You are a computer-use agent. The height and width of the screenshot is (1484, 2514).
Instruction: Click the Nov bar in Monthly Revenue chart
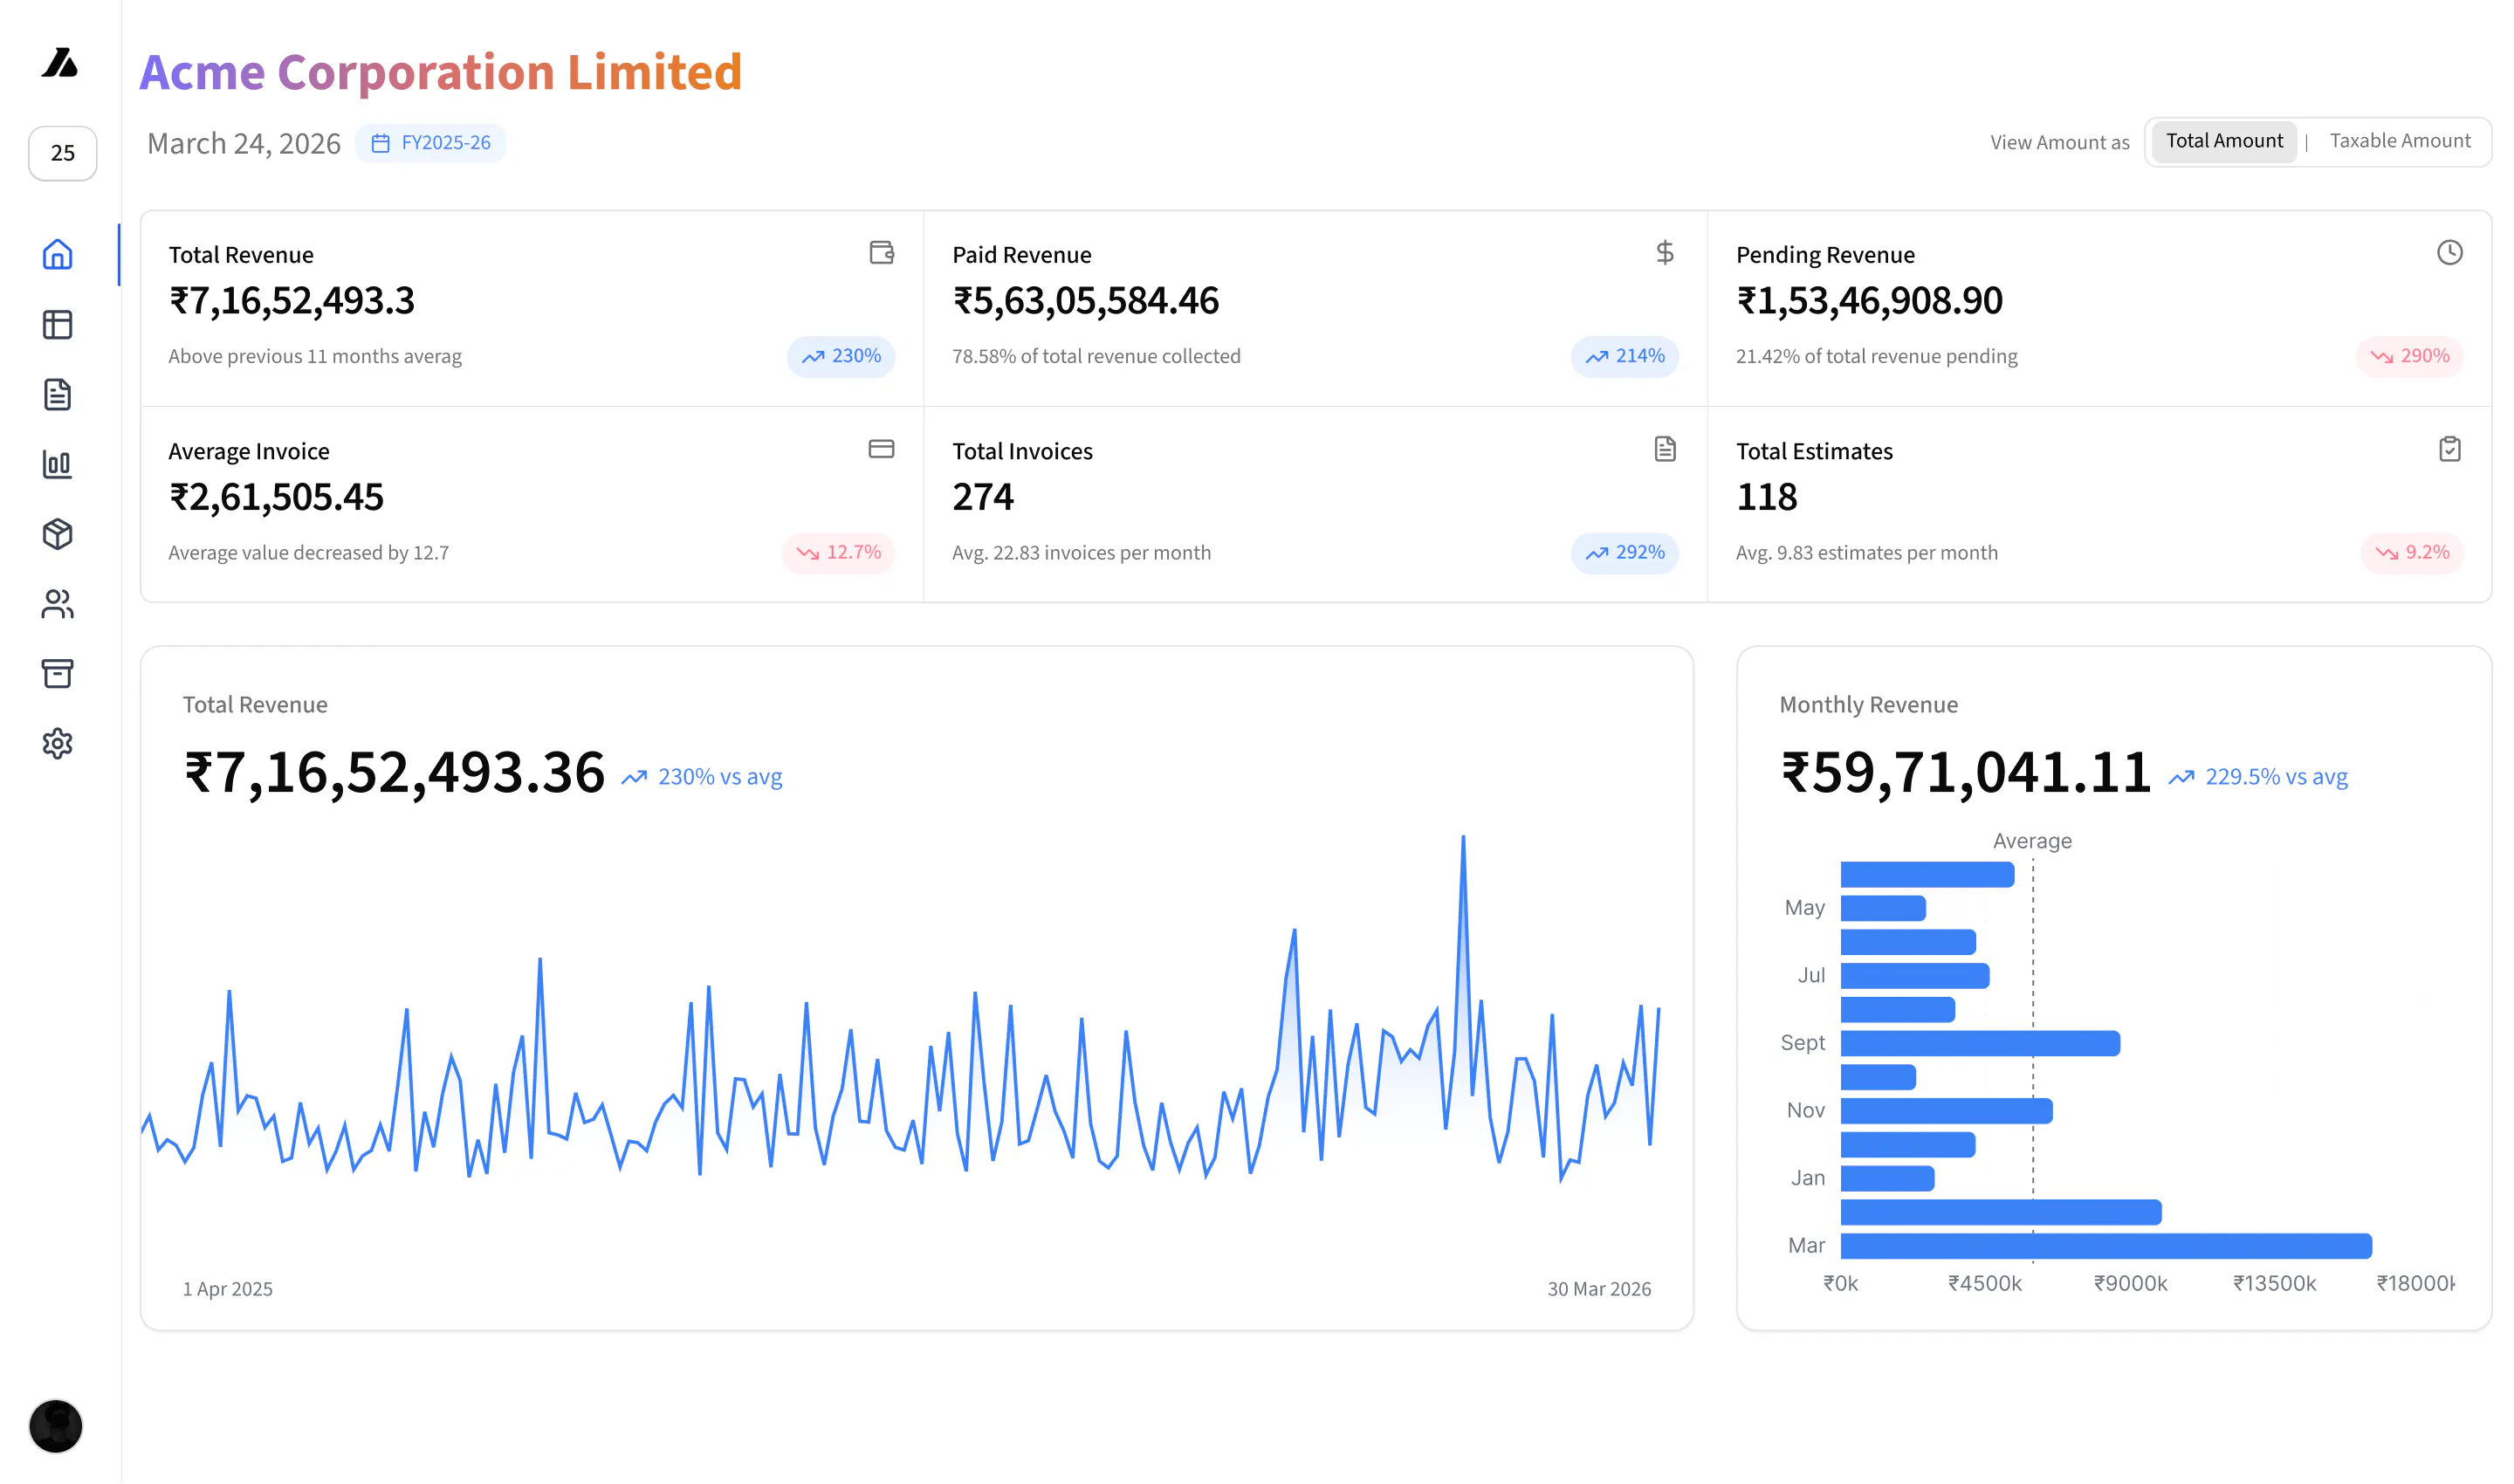(x=1946, y=1111)
